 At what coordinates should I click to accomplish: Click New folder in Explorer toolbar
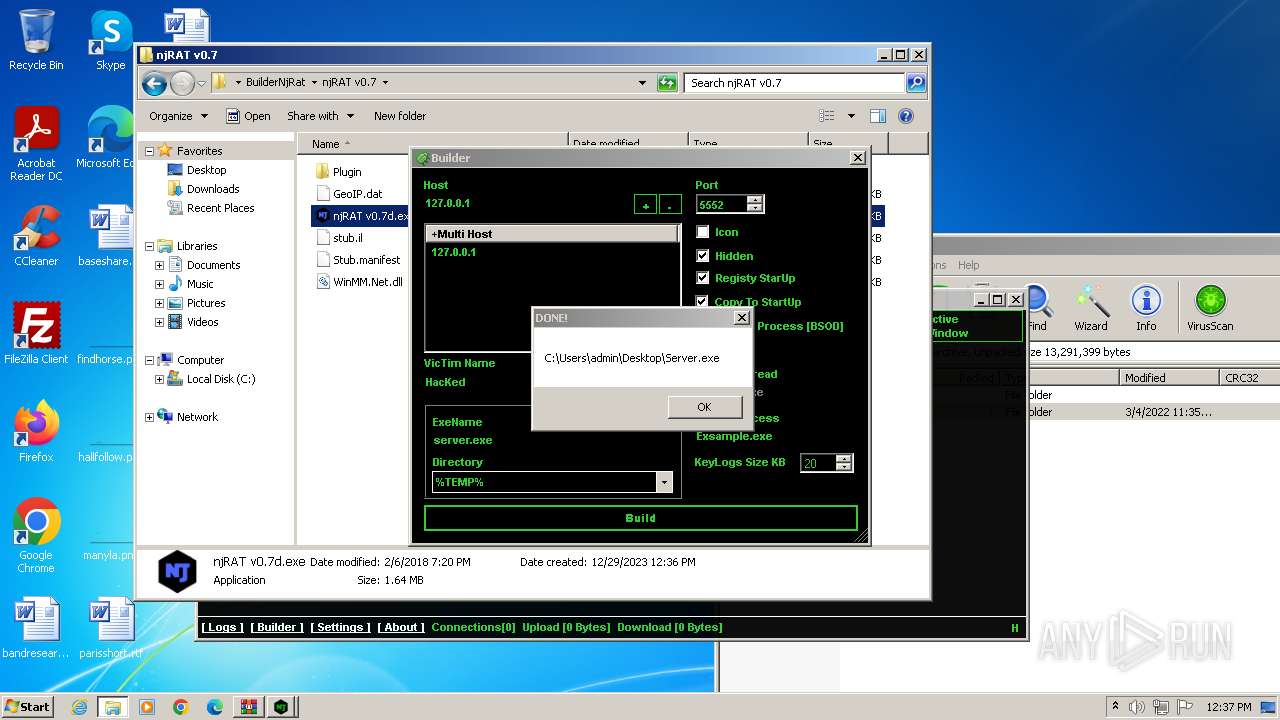(x=400, y=116)
